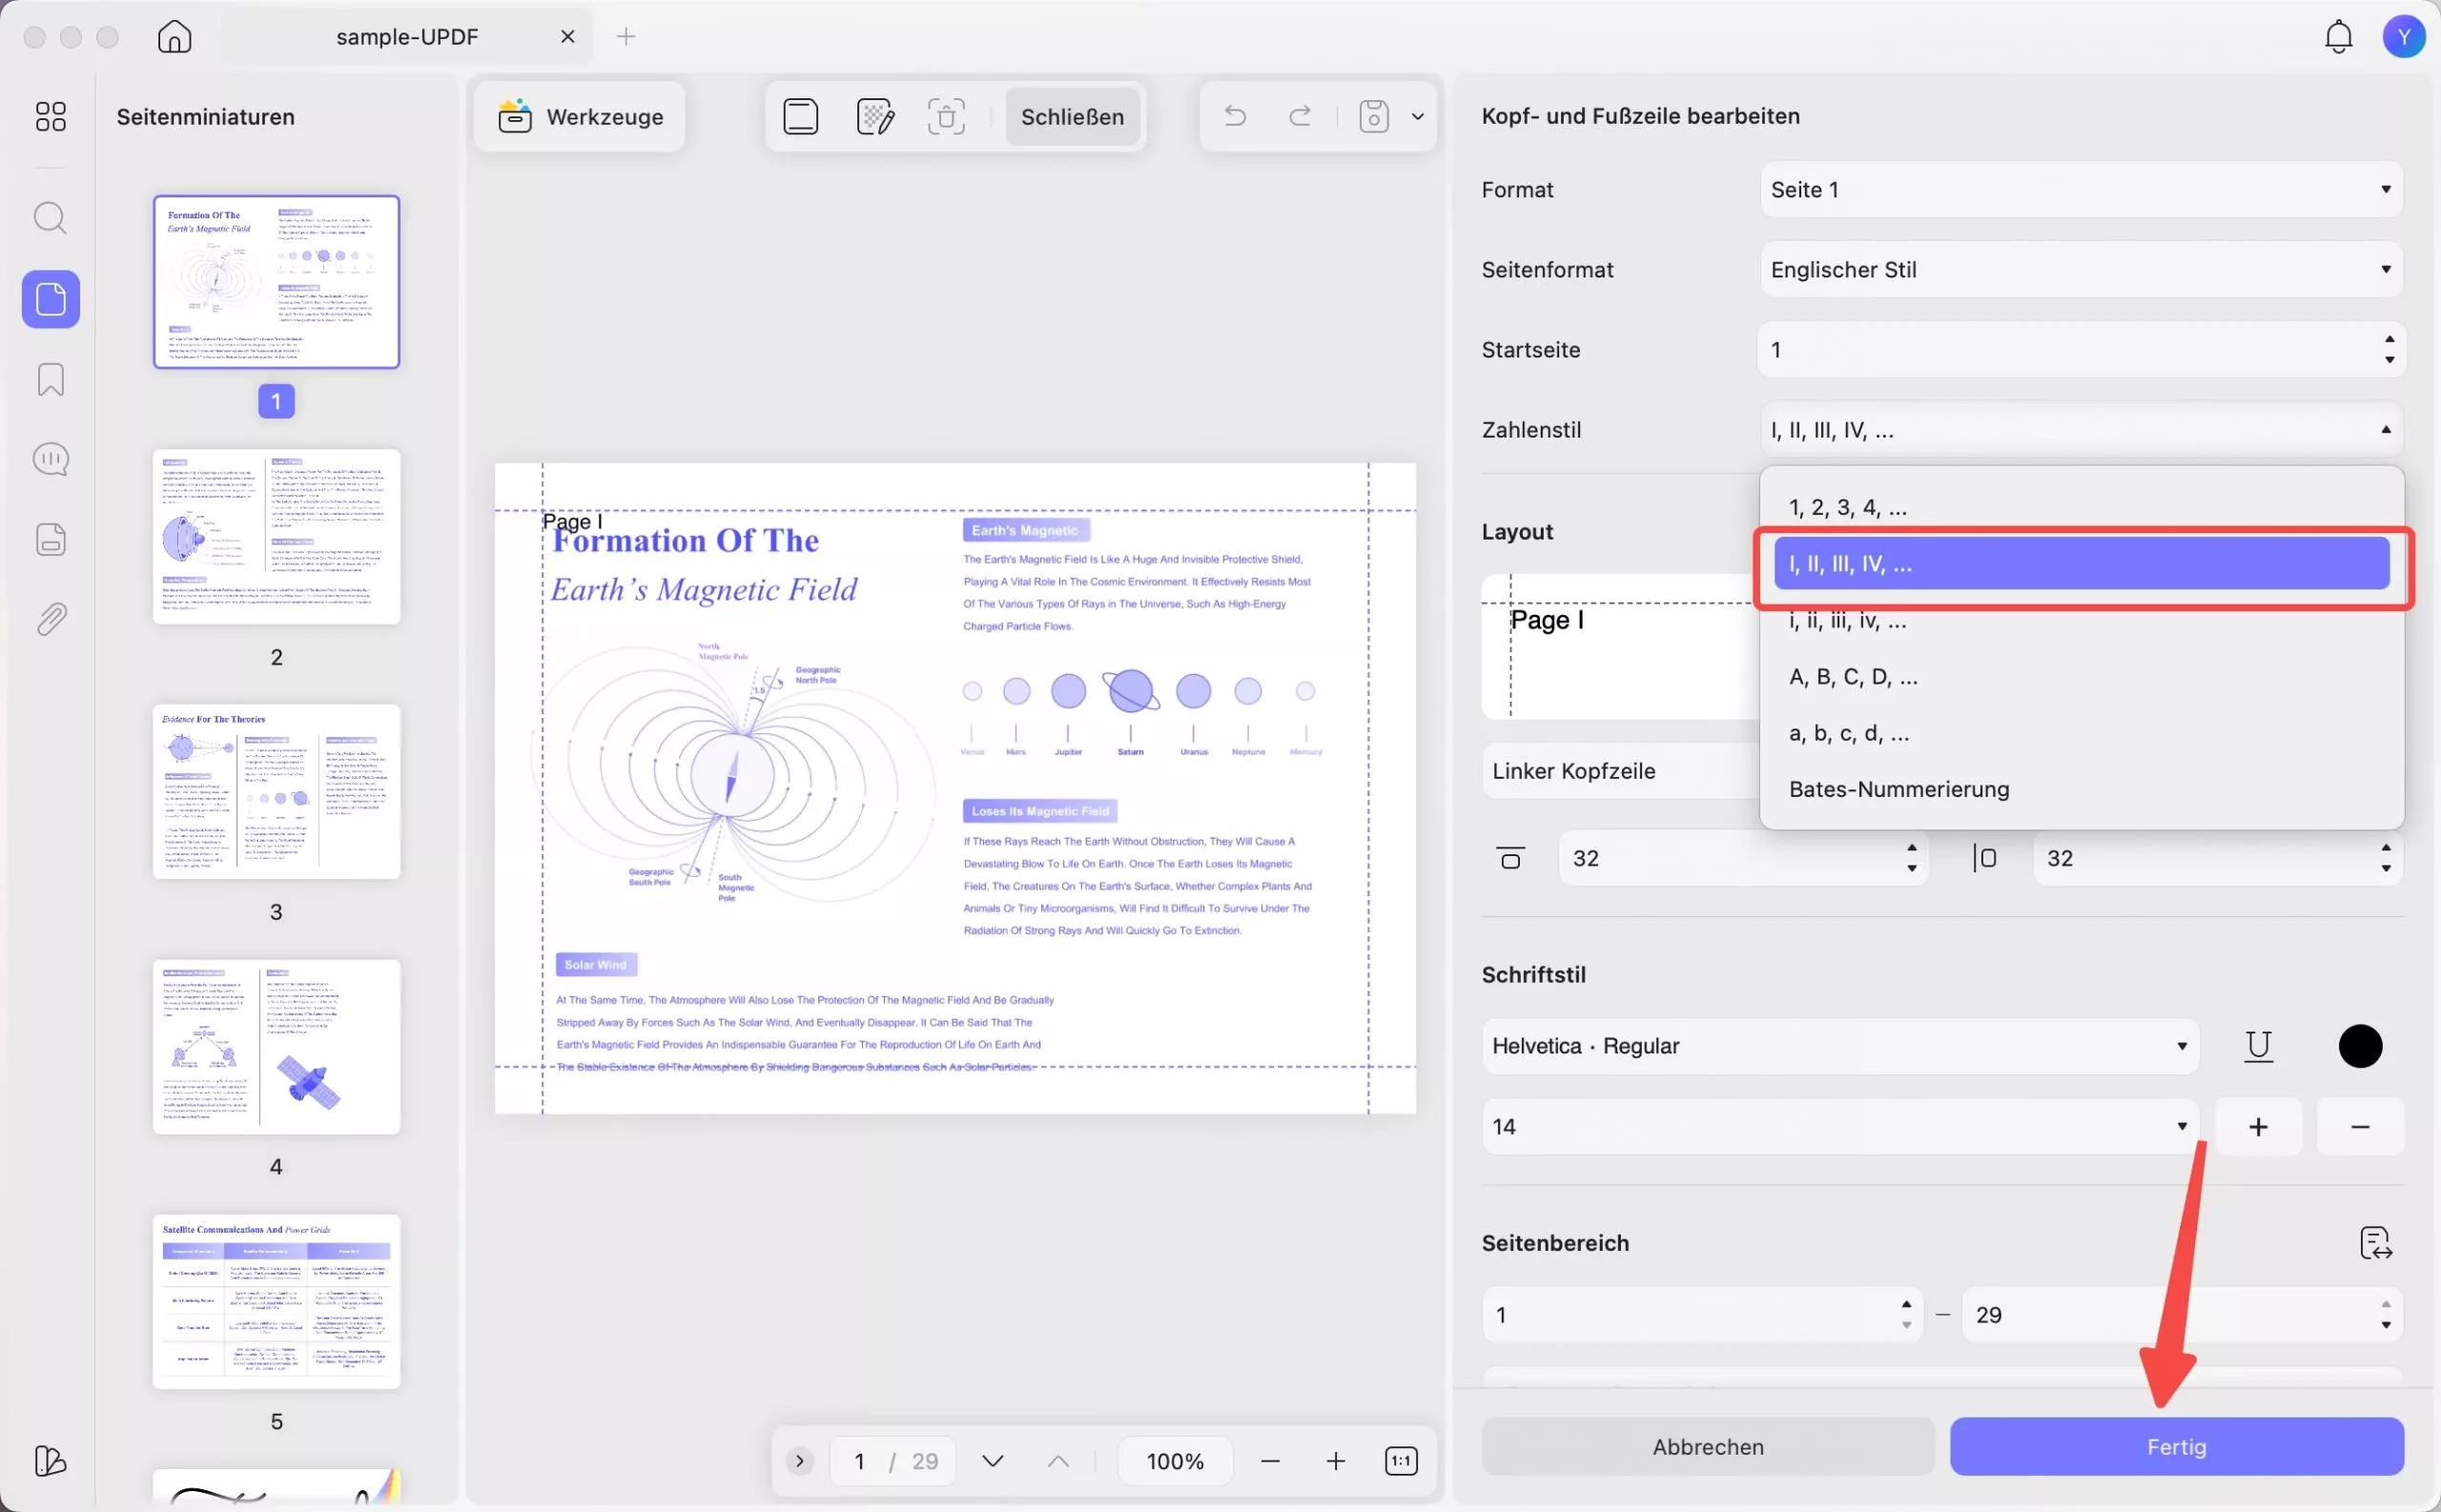Viewport: 2441px width, 1512px height.
Task: Open the Helvetica Regular font dropdown
Action: coord(1839,1046)
